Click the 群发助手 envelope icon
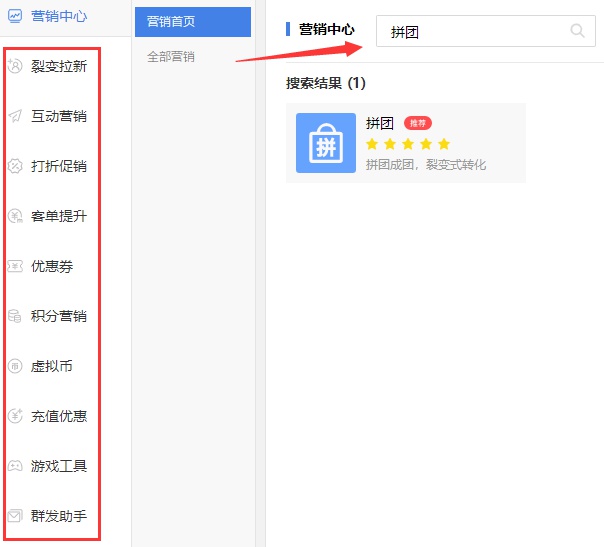 point(15,516)
